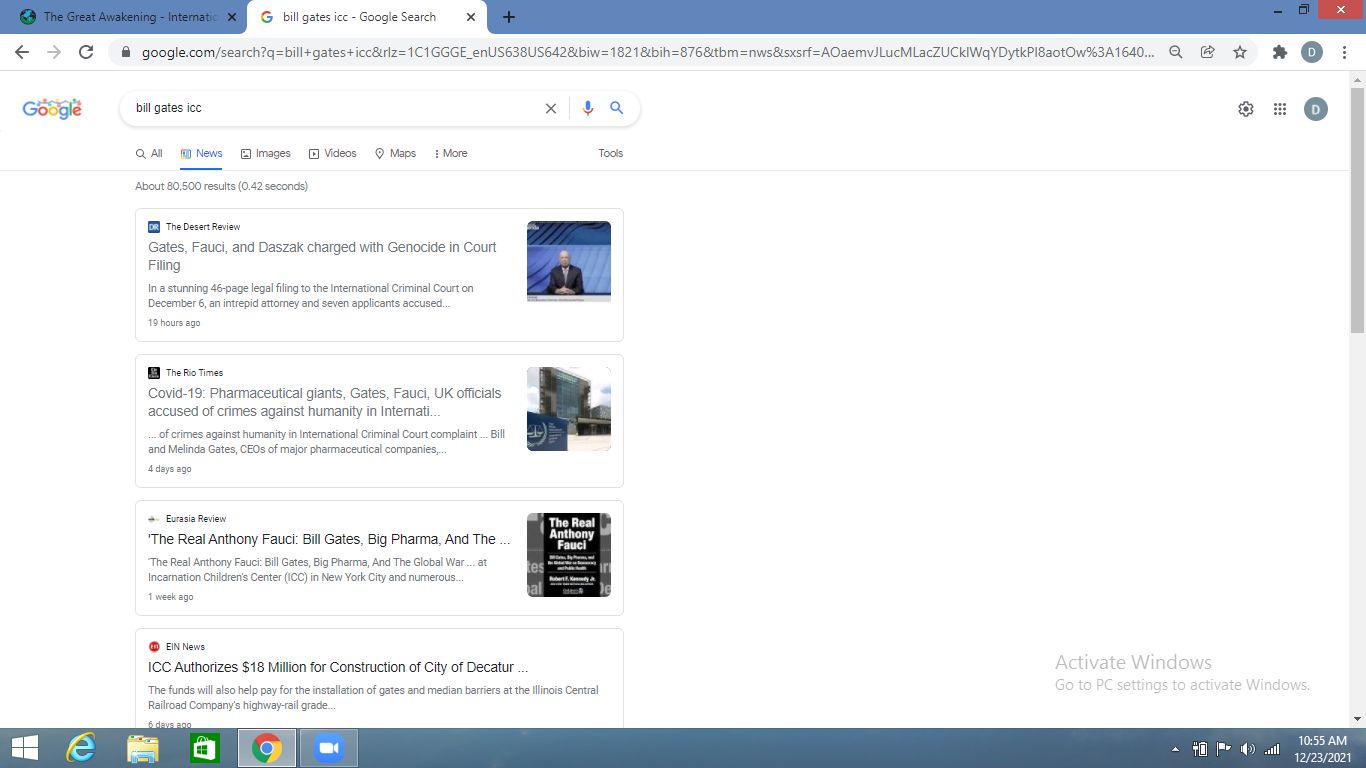1366x768 pixels.
Task: Open Chrome profile D in toolbar
Action: pyautogui.click(x=1312, y=52)
